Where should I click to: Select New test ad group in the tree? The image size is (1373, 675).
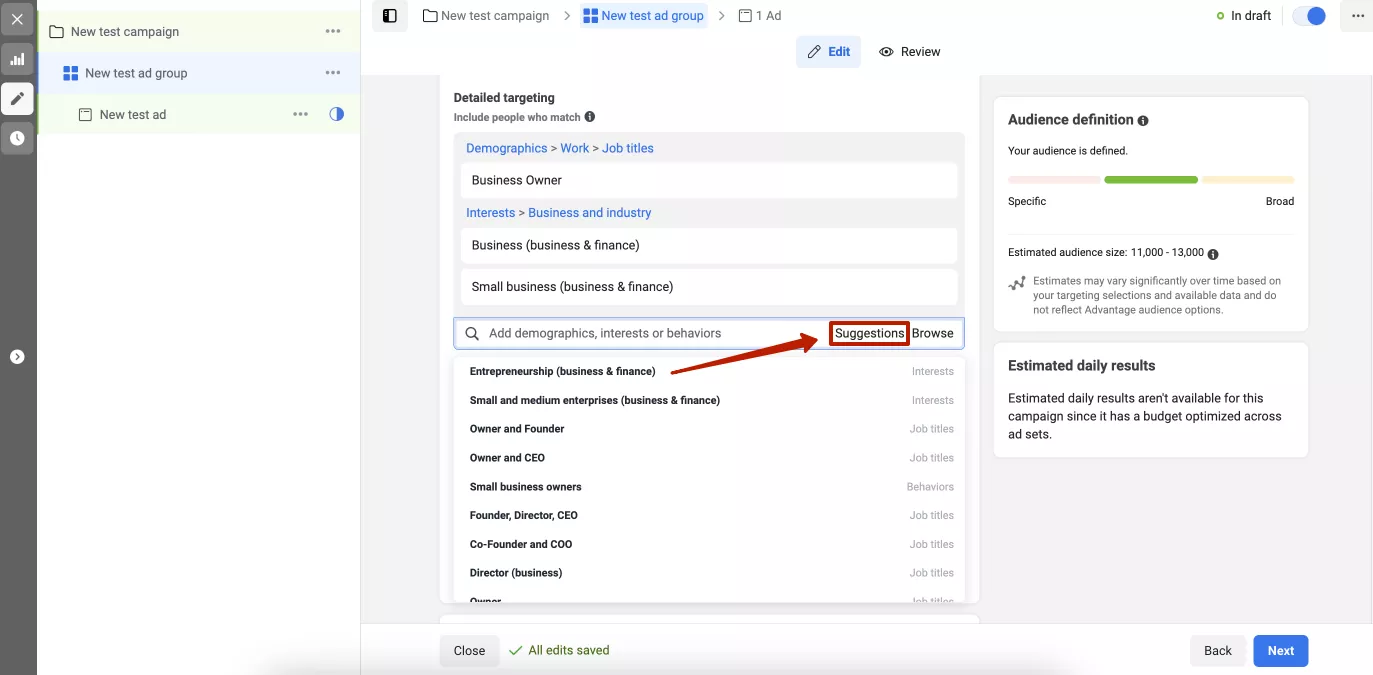pos(136,73)
